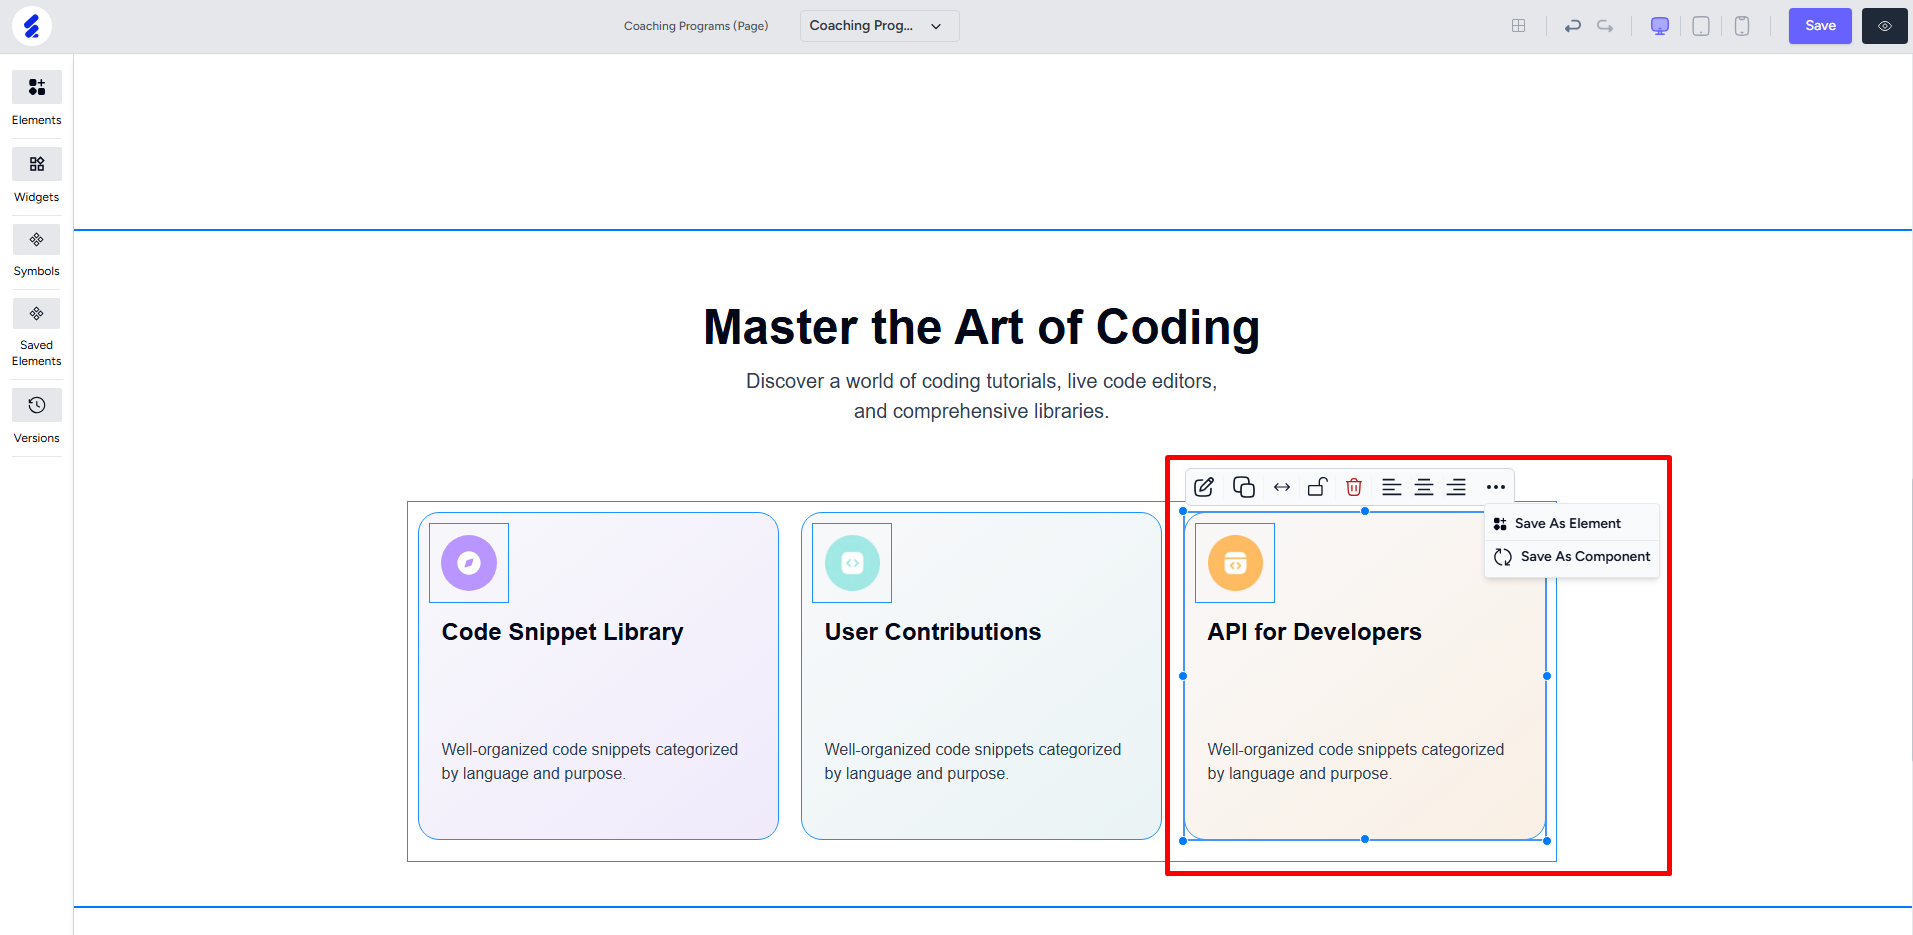Open the Widgets panel
1913x935 pixels.
(x=37, y=175)
